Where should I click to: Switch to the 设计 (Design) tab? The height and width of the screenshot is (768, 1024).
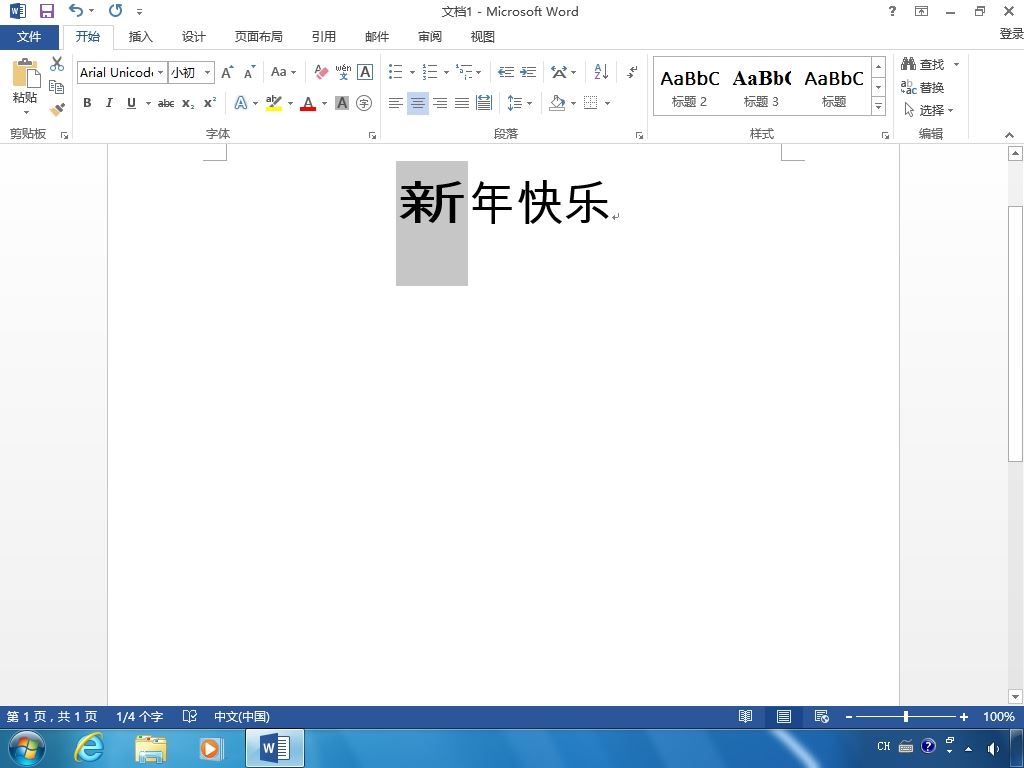tap(193, 37)
